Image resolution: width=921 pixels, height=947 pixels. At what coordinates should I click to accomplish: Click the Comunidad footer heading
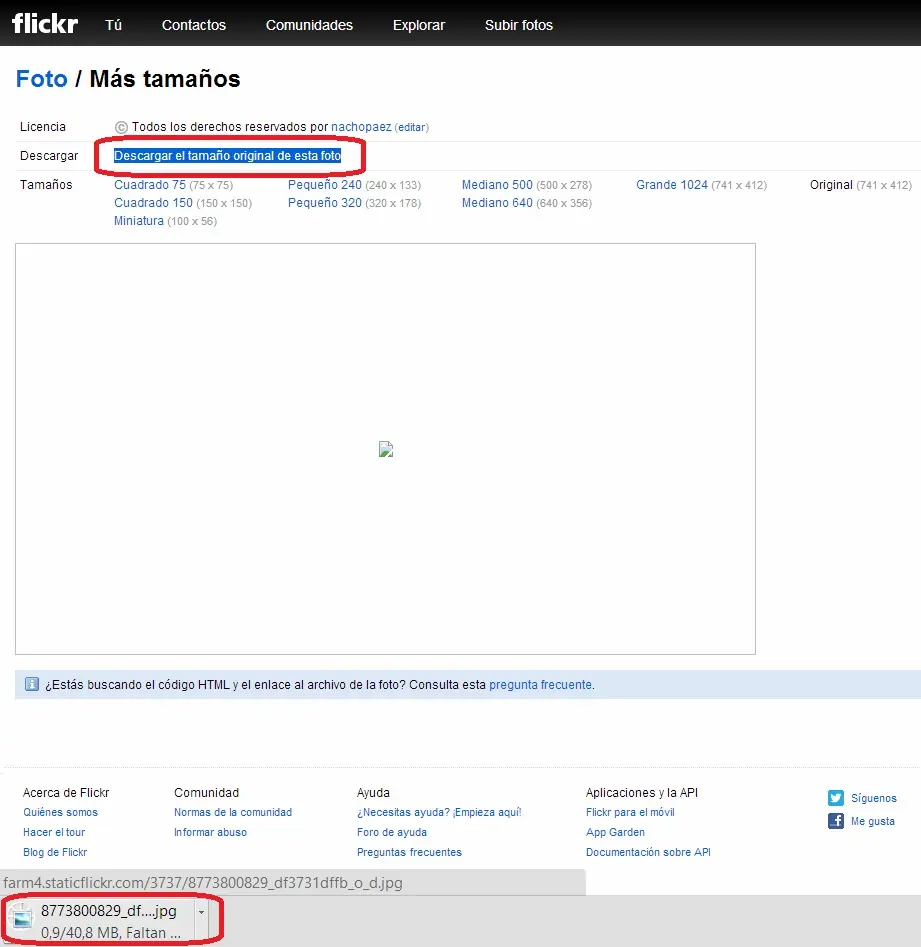tap(207, 792)
